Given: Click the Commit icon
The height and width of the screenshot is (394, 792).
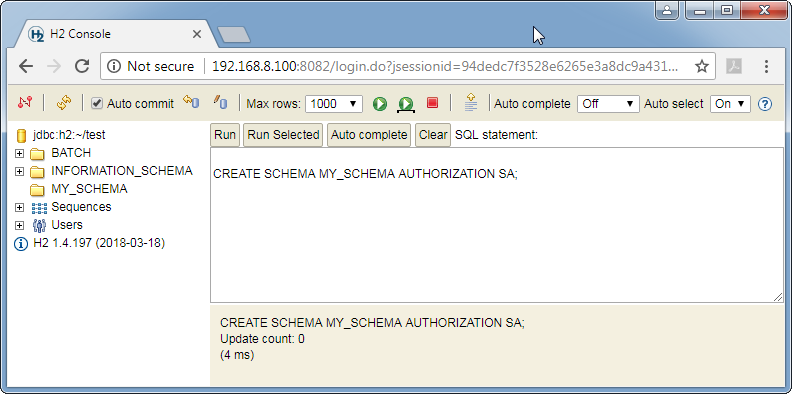Looking at the screenshot, I should coord(220,102).
